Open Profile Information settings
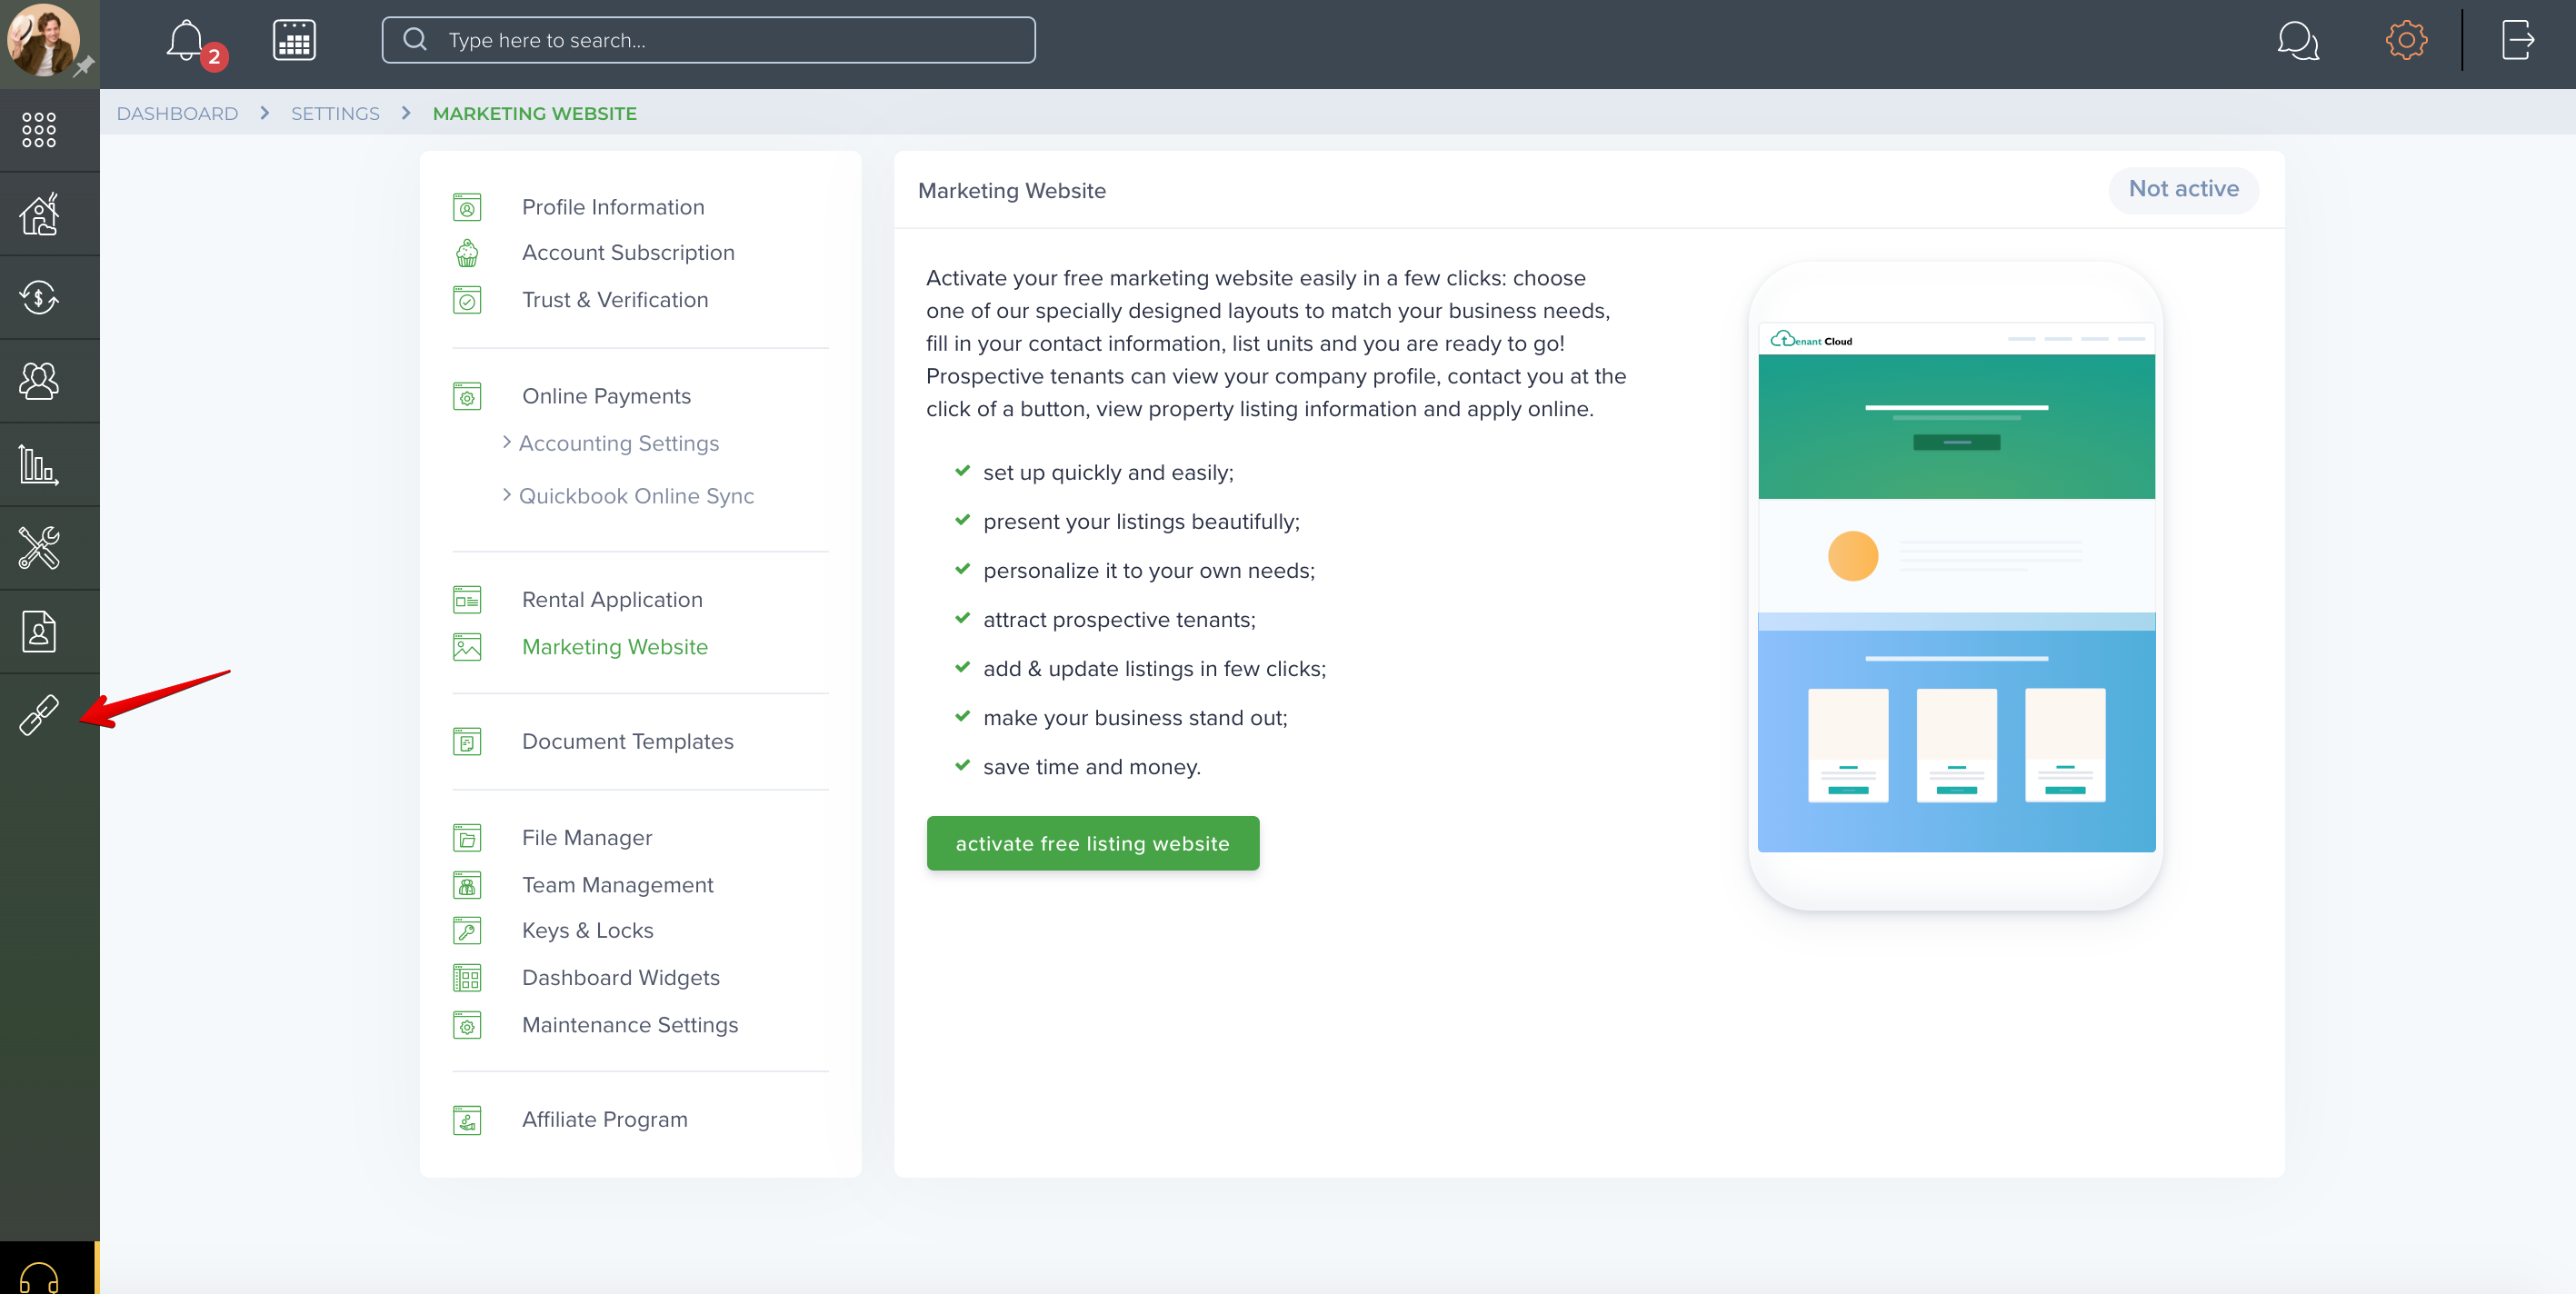Viewport: 2576px width, 1294px height. [x=613, y=207]
